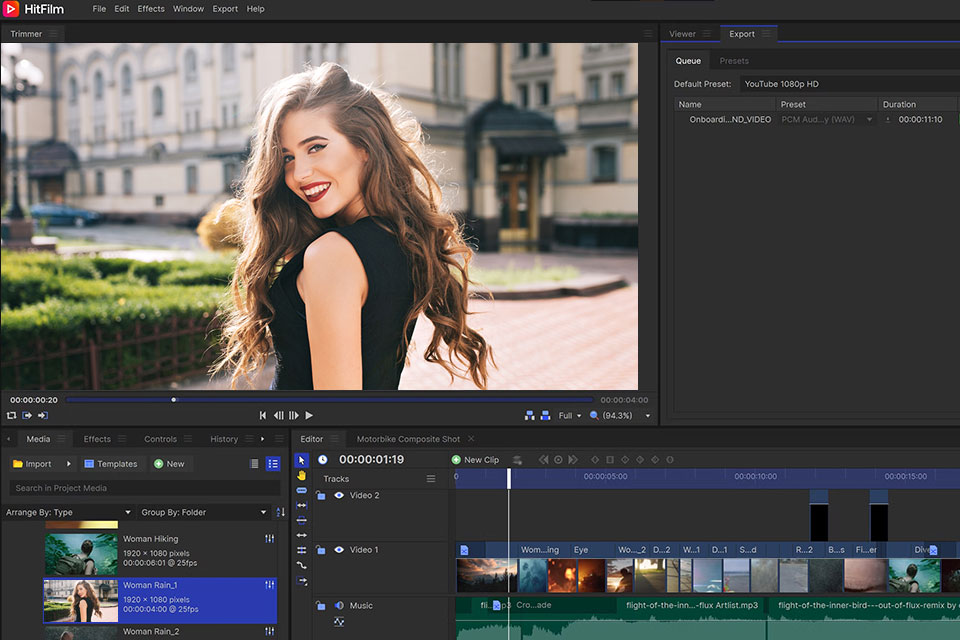The image size is (960, 640).
Task: Open the zoom level dropdown arrow in Trimmer
Action: [x=648, y=416]
